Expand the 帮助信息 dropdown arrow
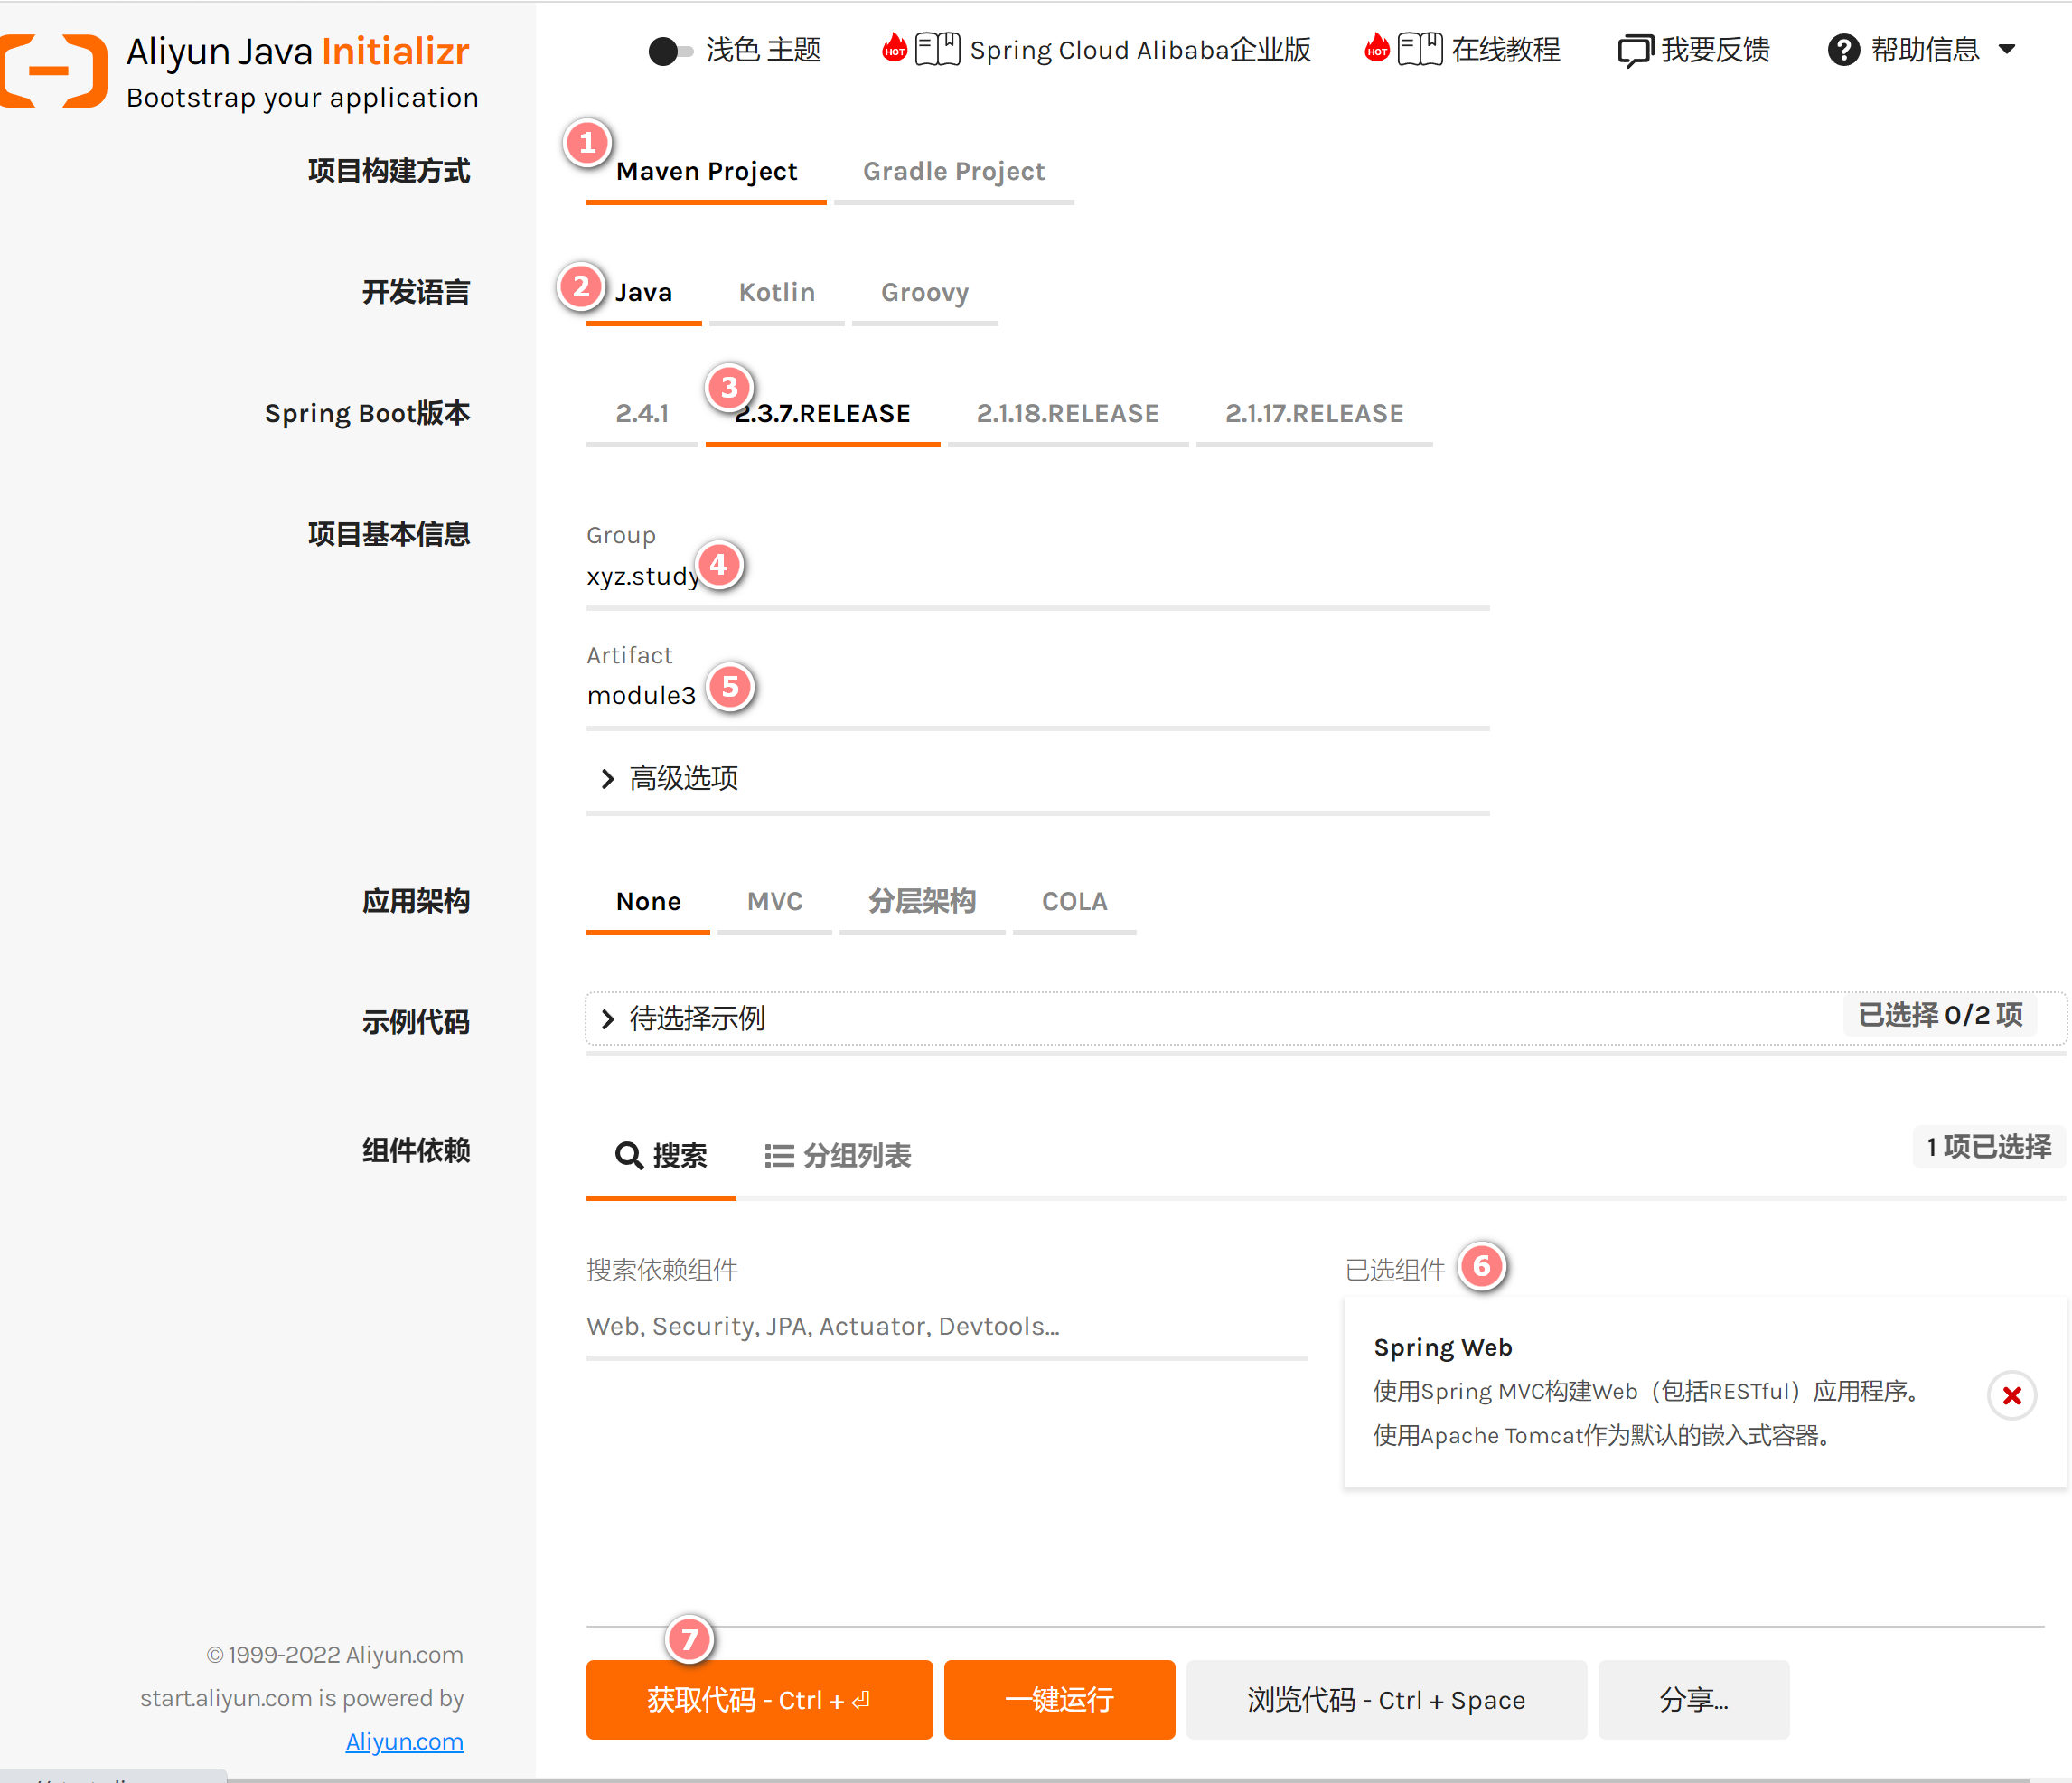Viewport: 2072px width, 1783px height. pyautogui.click(x=2007, y=49)
